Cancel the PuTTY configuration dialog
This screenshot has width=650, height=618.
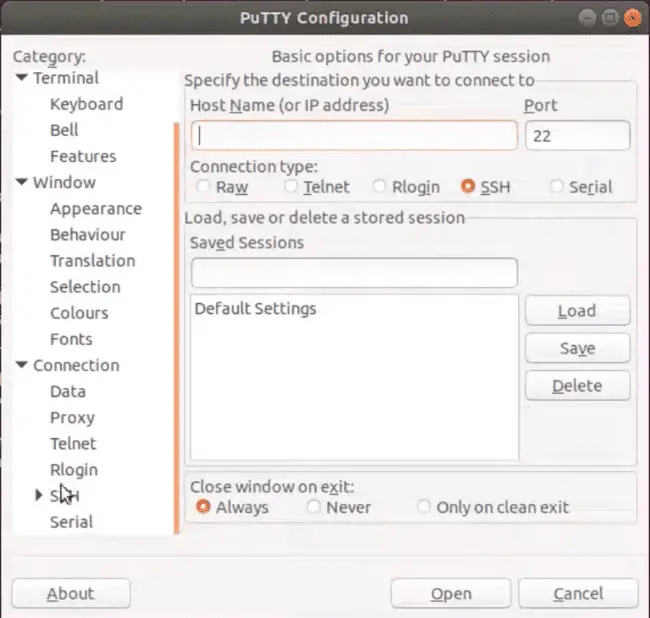pos(578,594)
